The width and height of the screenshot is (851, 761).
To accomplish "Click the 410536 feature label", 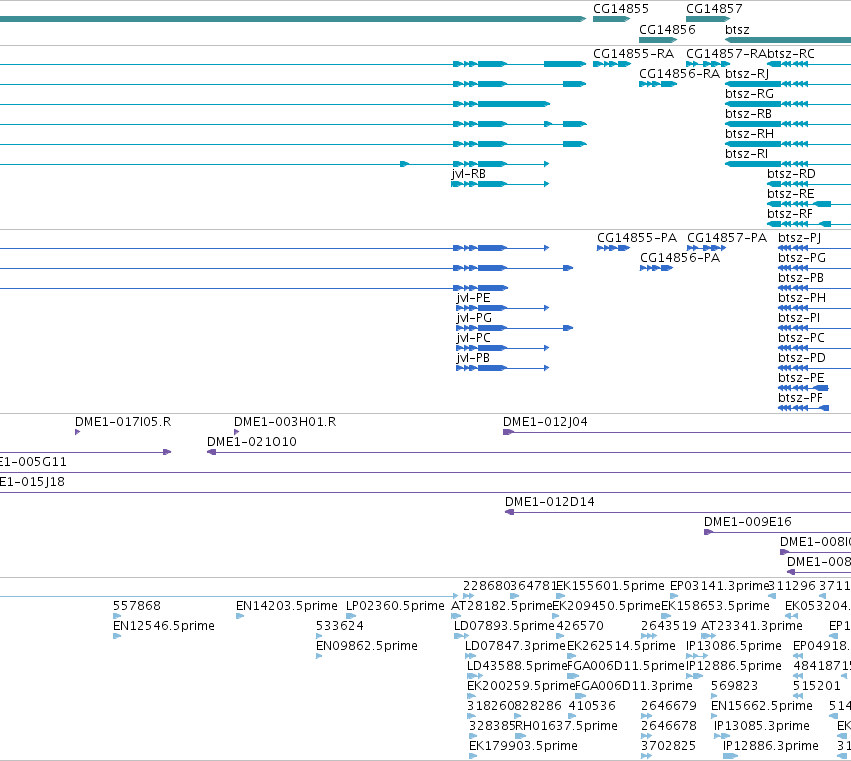I will tap(592, 706).
